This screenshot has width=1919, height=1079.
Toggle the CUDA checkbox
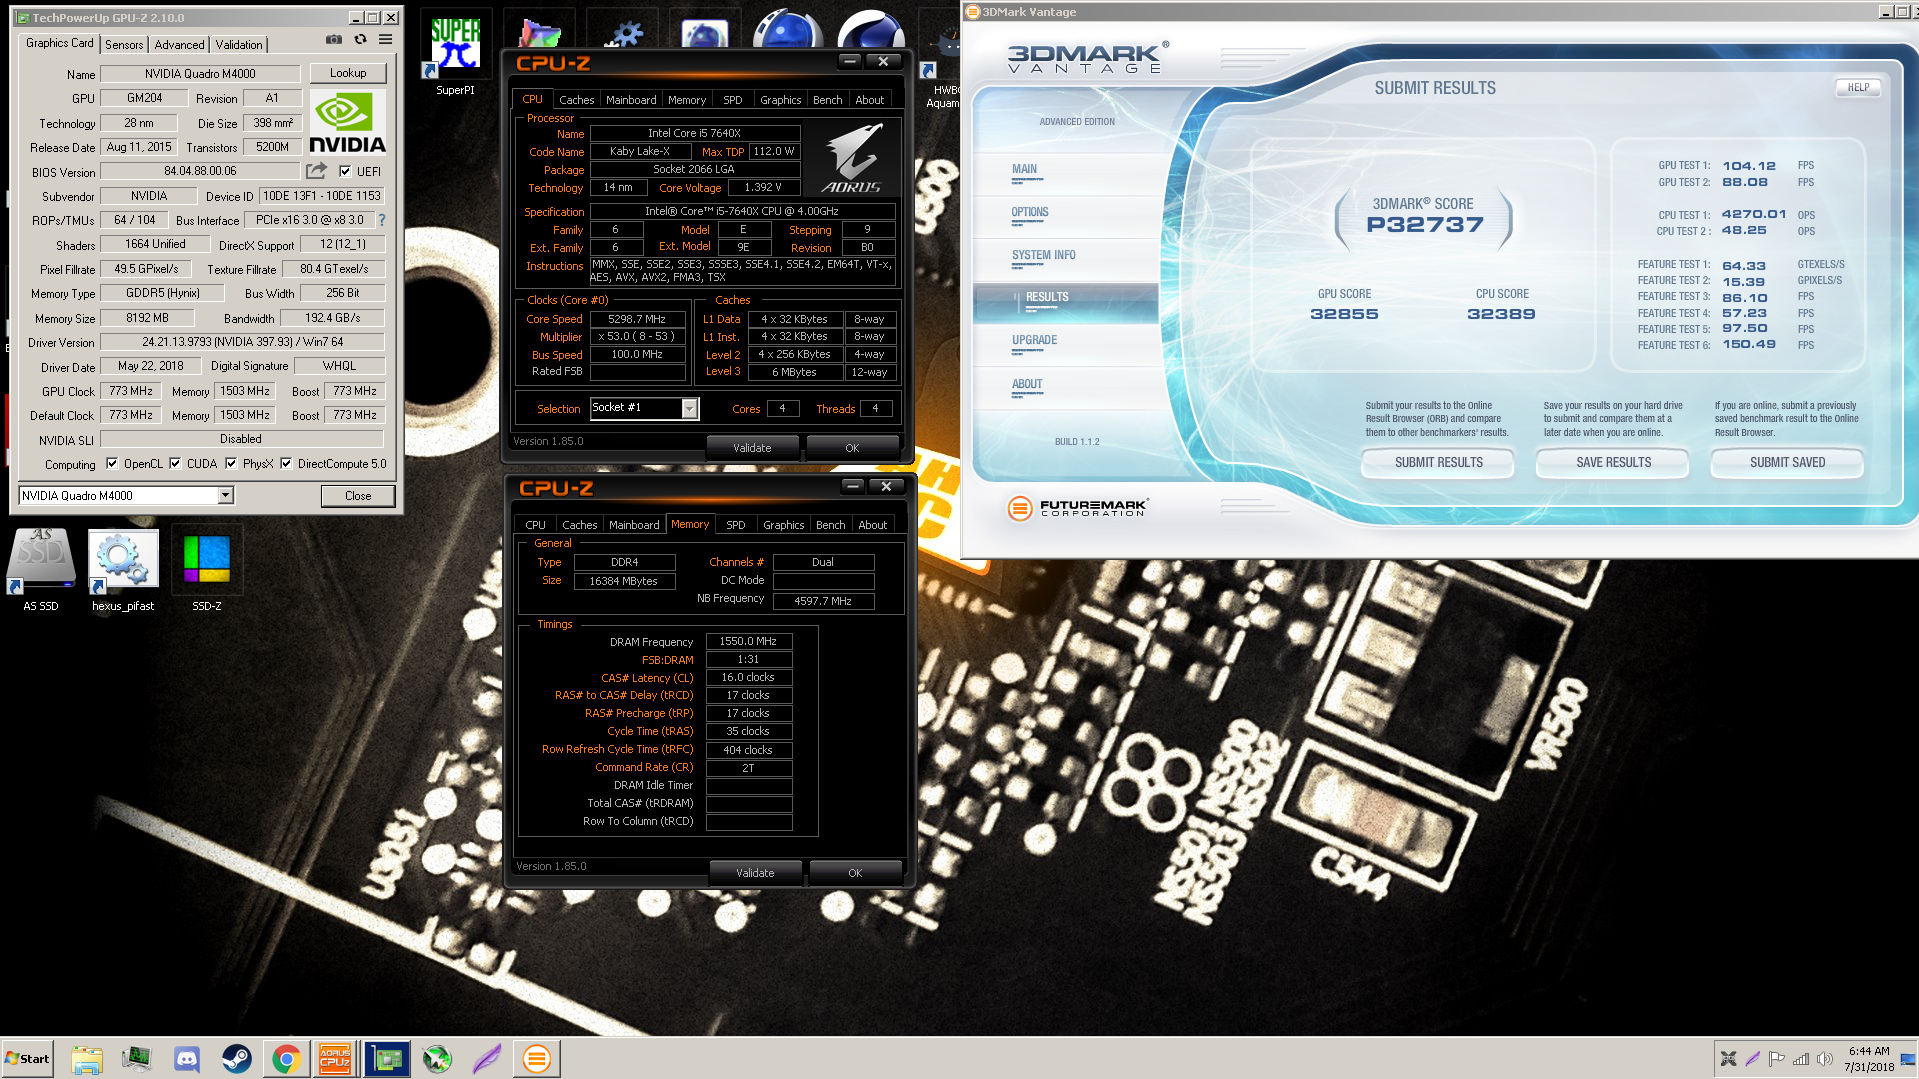(175, 464)
